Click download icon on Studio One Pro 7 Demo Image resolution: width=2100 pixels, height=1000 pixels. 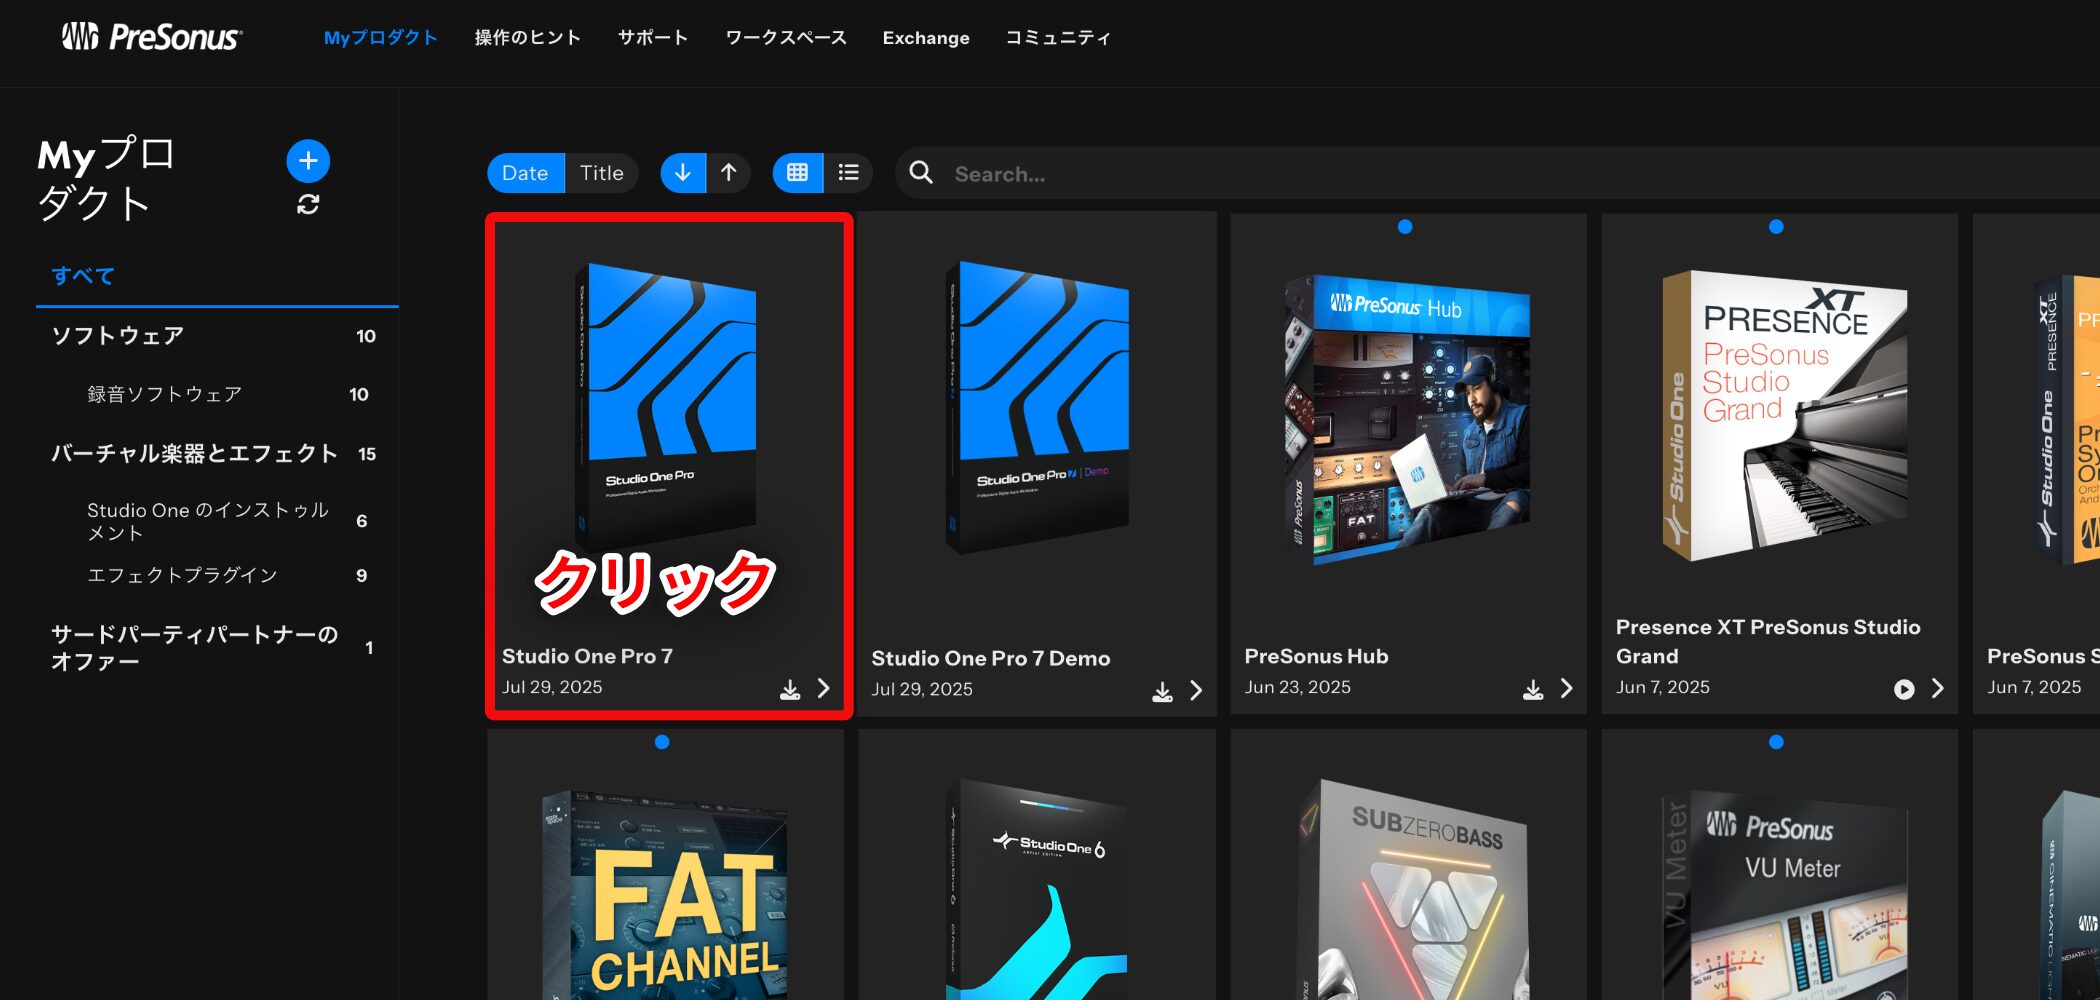(x=1162, y=691)
